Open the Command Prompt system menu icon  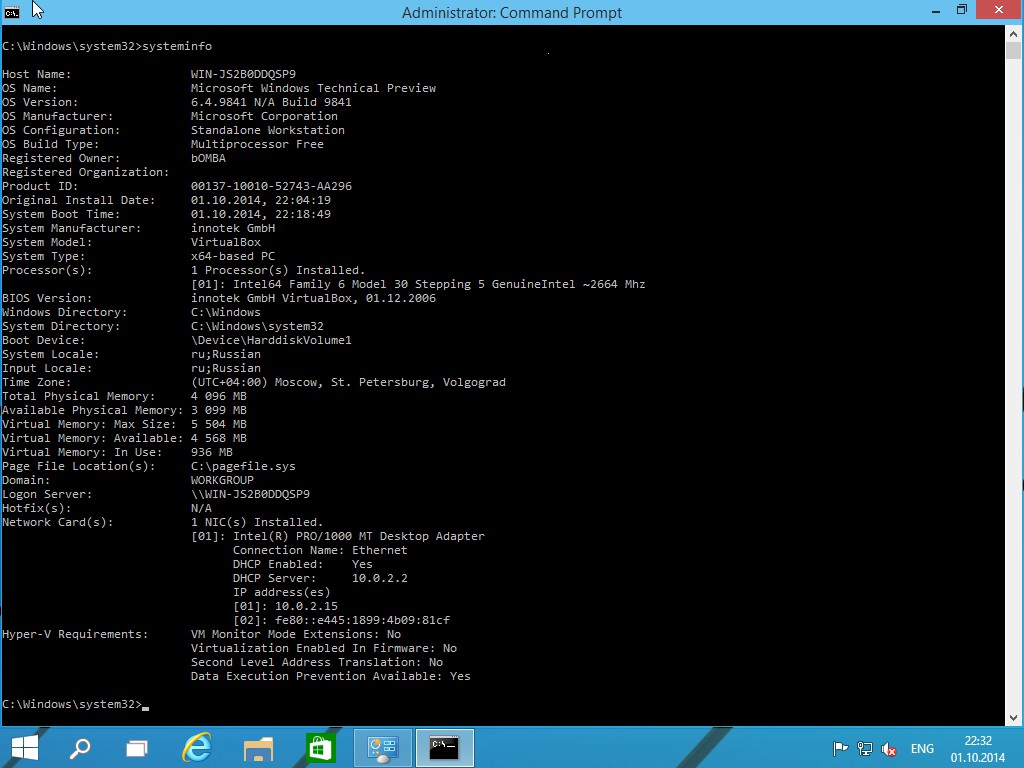pos(12,12)
